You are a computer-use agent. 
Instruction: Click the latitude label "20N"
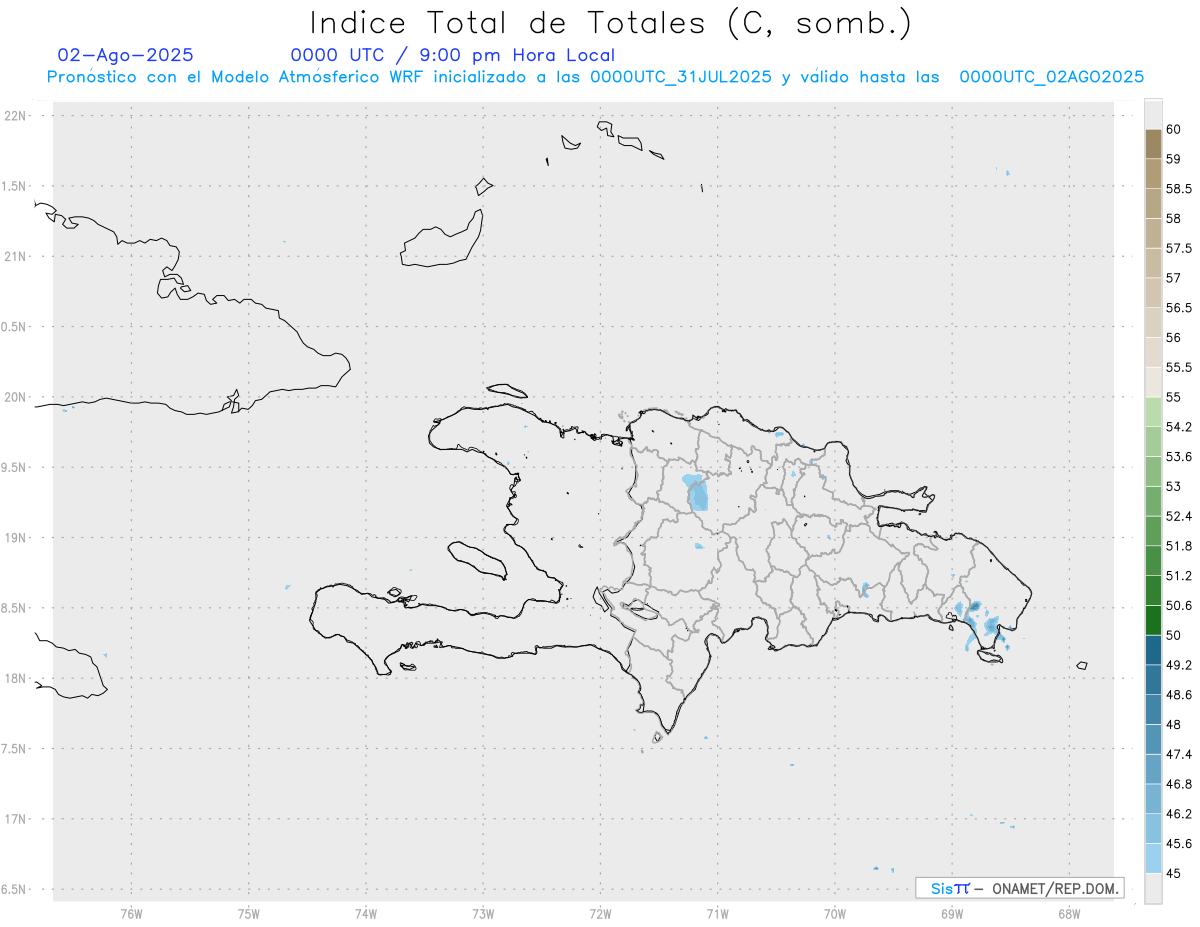click(17, 397)
